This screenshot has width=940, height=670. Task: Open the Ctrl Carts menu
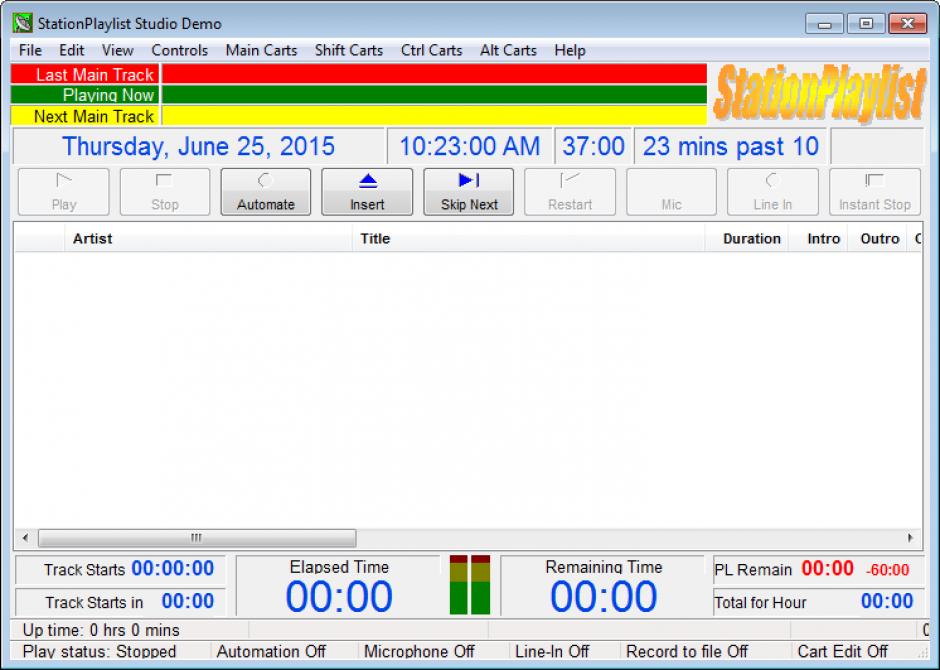432,50
